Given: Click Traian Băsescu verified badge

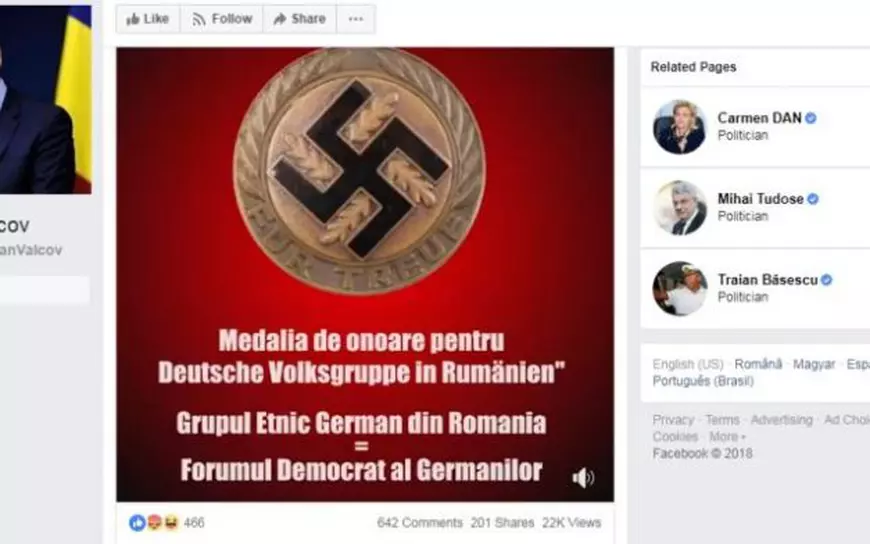Looking at the screenshot, I should [827, 280].
